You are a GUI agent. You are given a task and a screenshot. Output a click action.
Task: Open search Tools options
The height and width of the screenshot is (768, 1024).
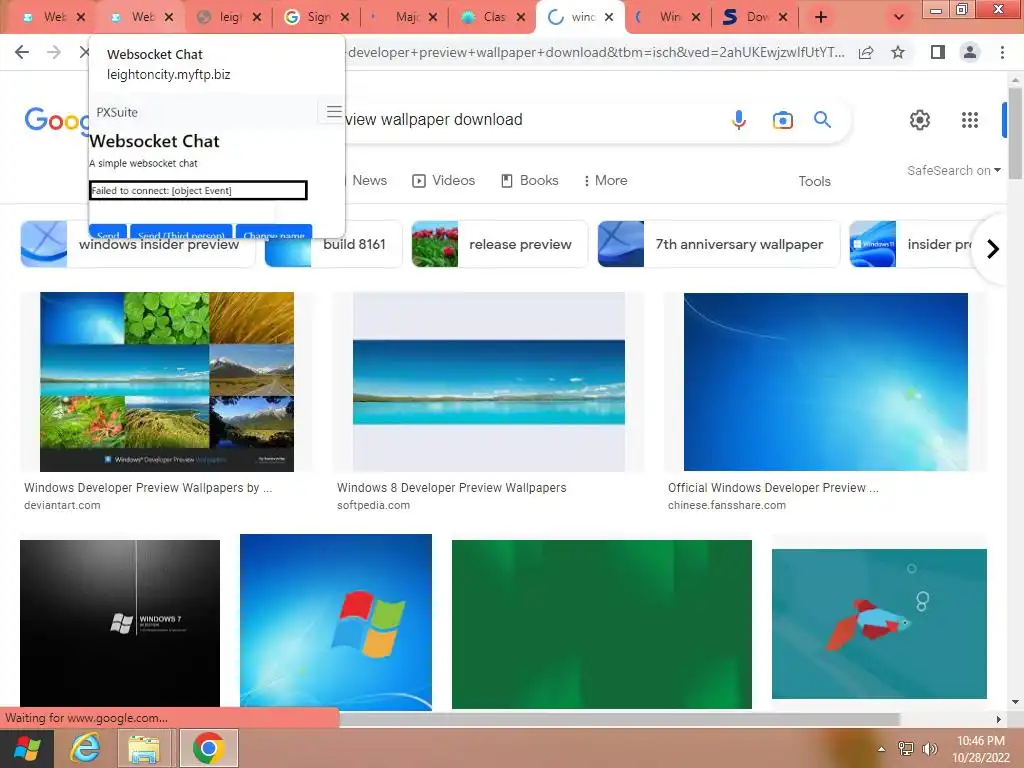click(814, 181)
